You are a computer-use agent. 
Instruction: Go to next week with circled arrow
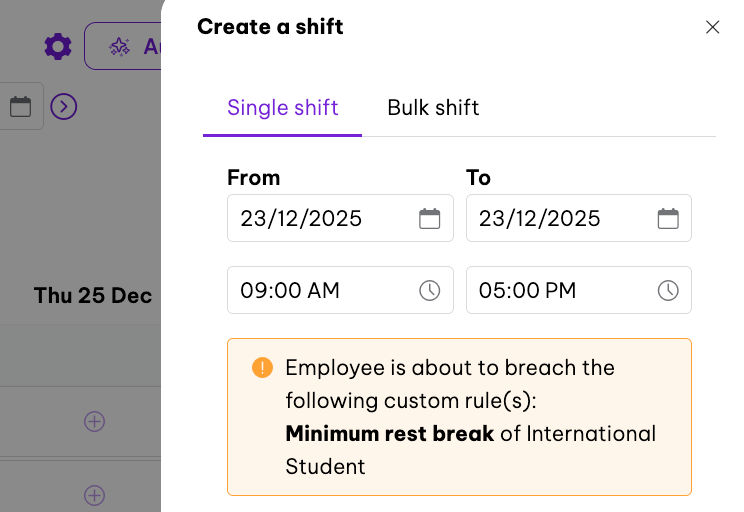(x=64, y=106)
